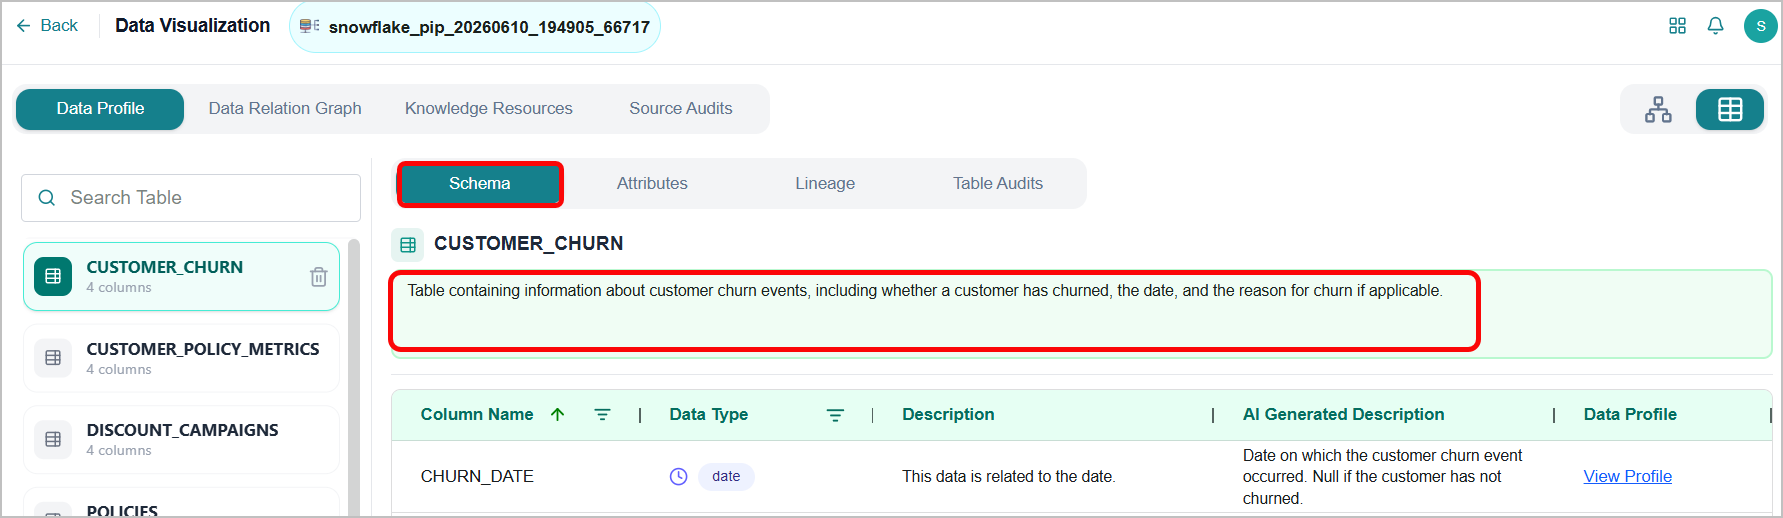Click the Data Visualization title
The image size is (1783, 518).
192,26
